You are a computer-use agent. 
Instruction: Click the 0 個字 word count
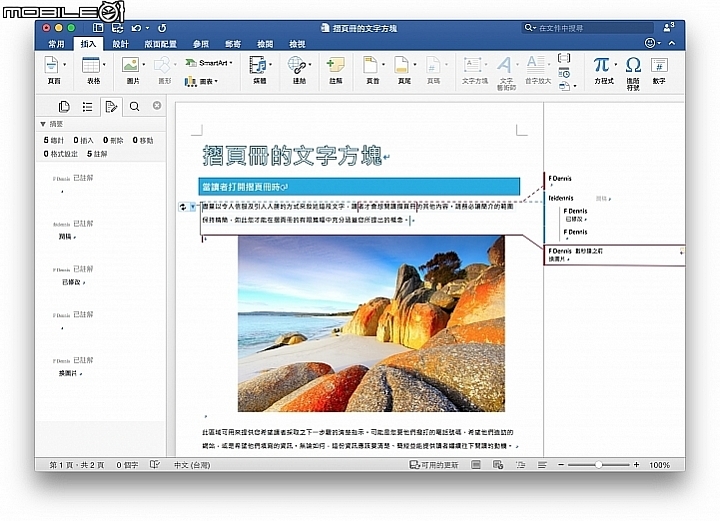click(x=127, y=465)
